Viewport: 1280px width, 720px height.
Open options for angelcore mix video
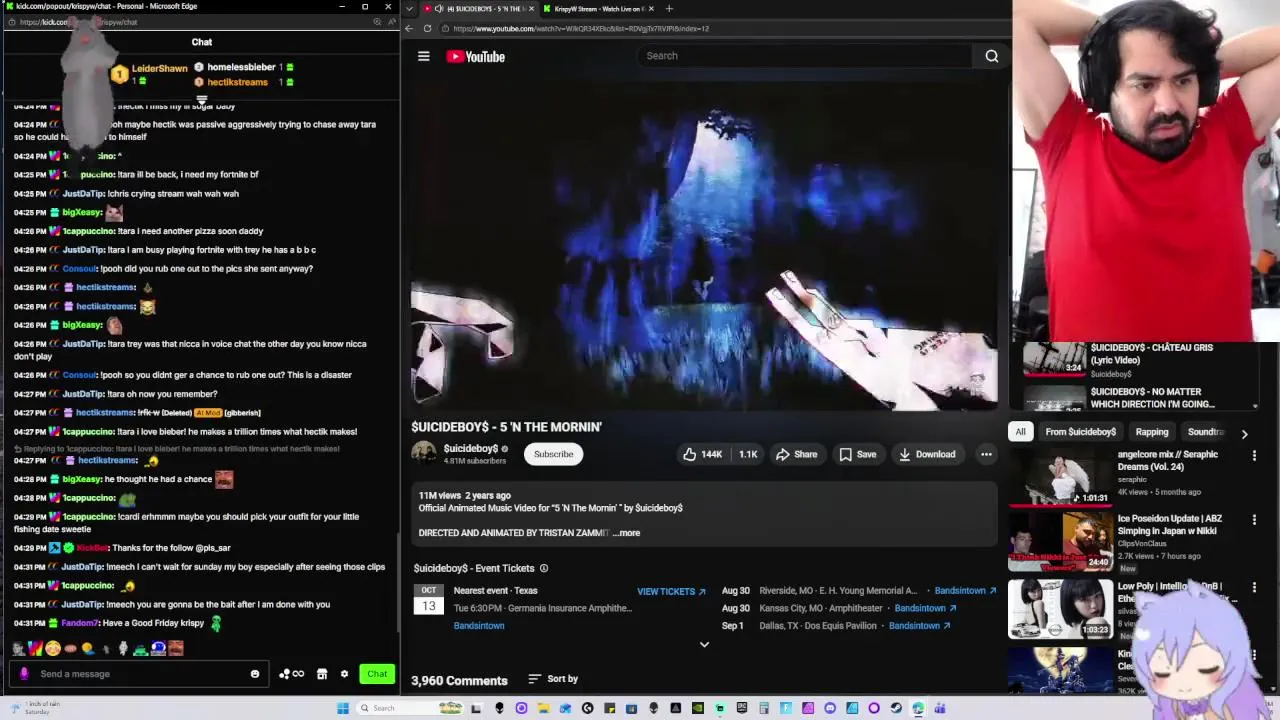[x=1254, y=456]
